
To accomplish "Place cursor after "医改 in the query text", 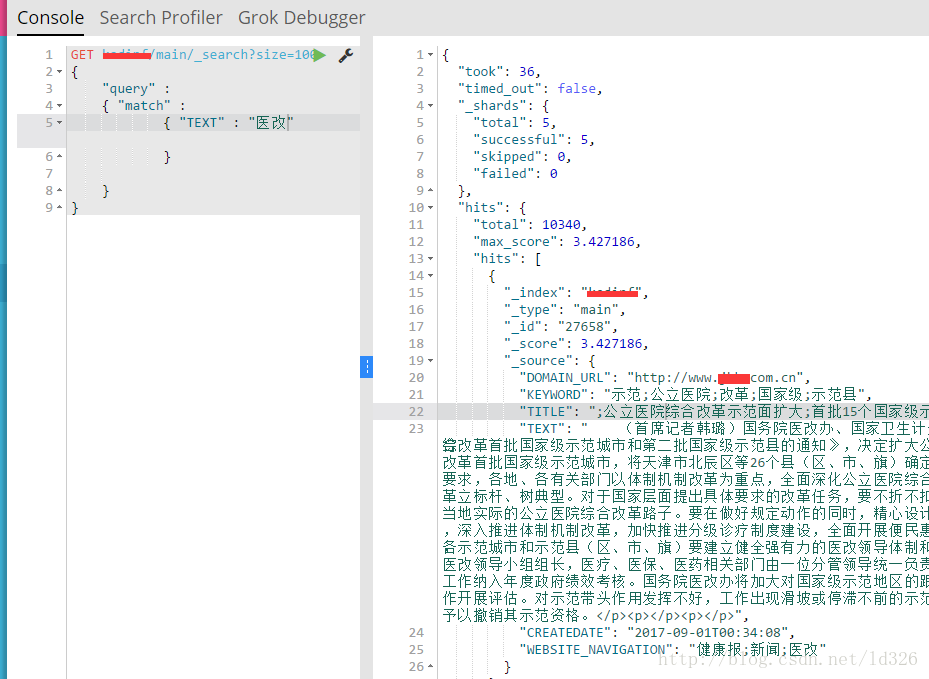I will pyautogui.click(x=289, y=123).
